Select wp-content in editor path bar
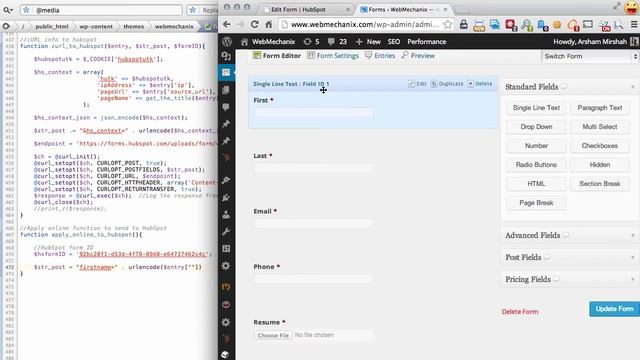The width and height of the screenshot is (640, 360). [x=96, y=27]
